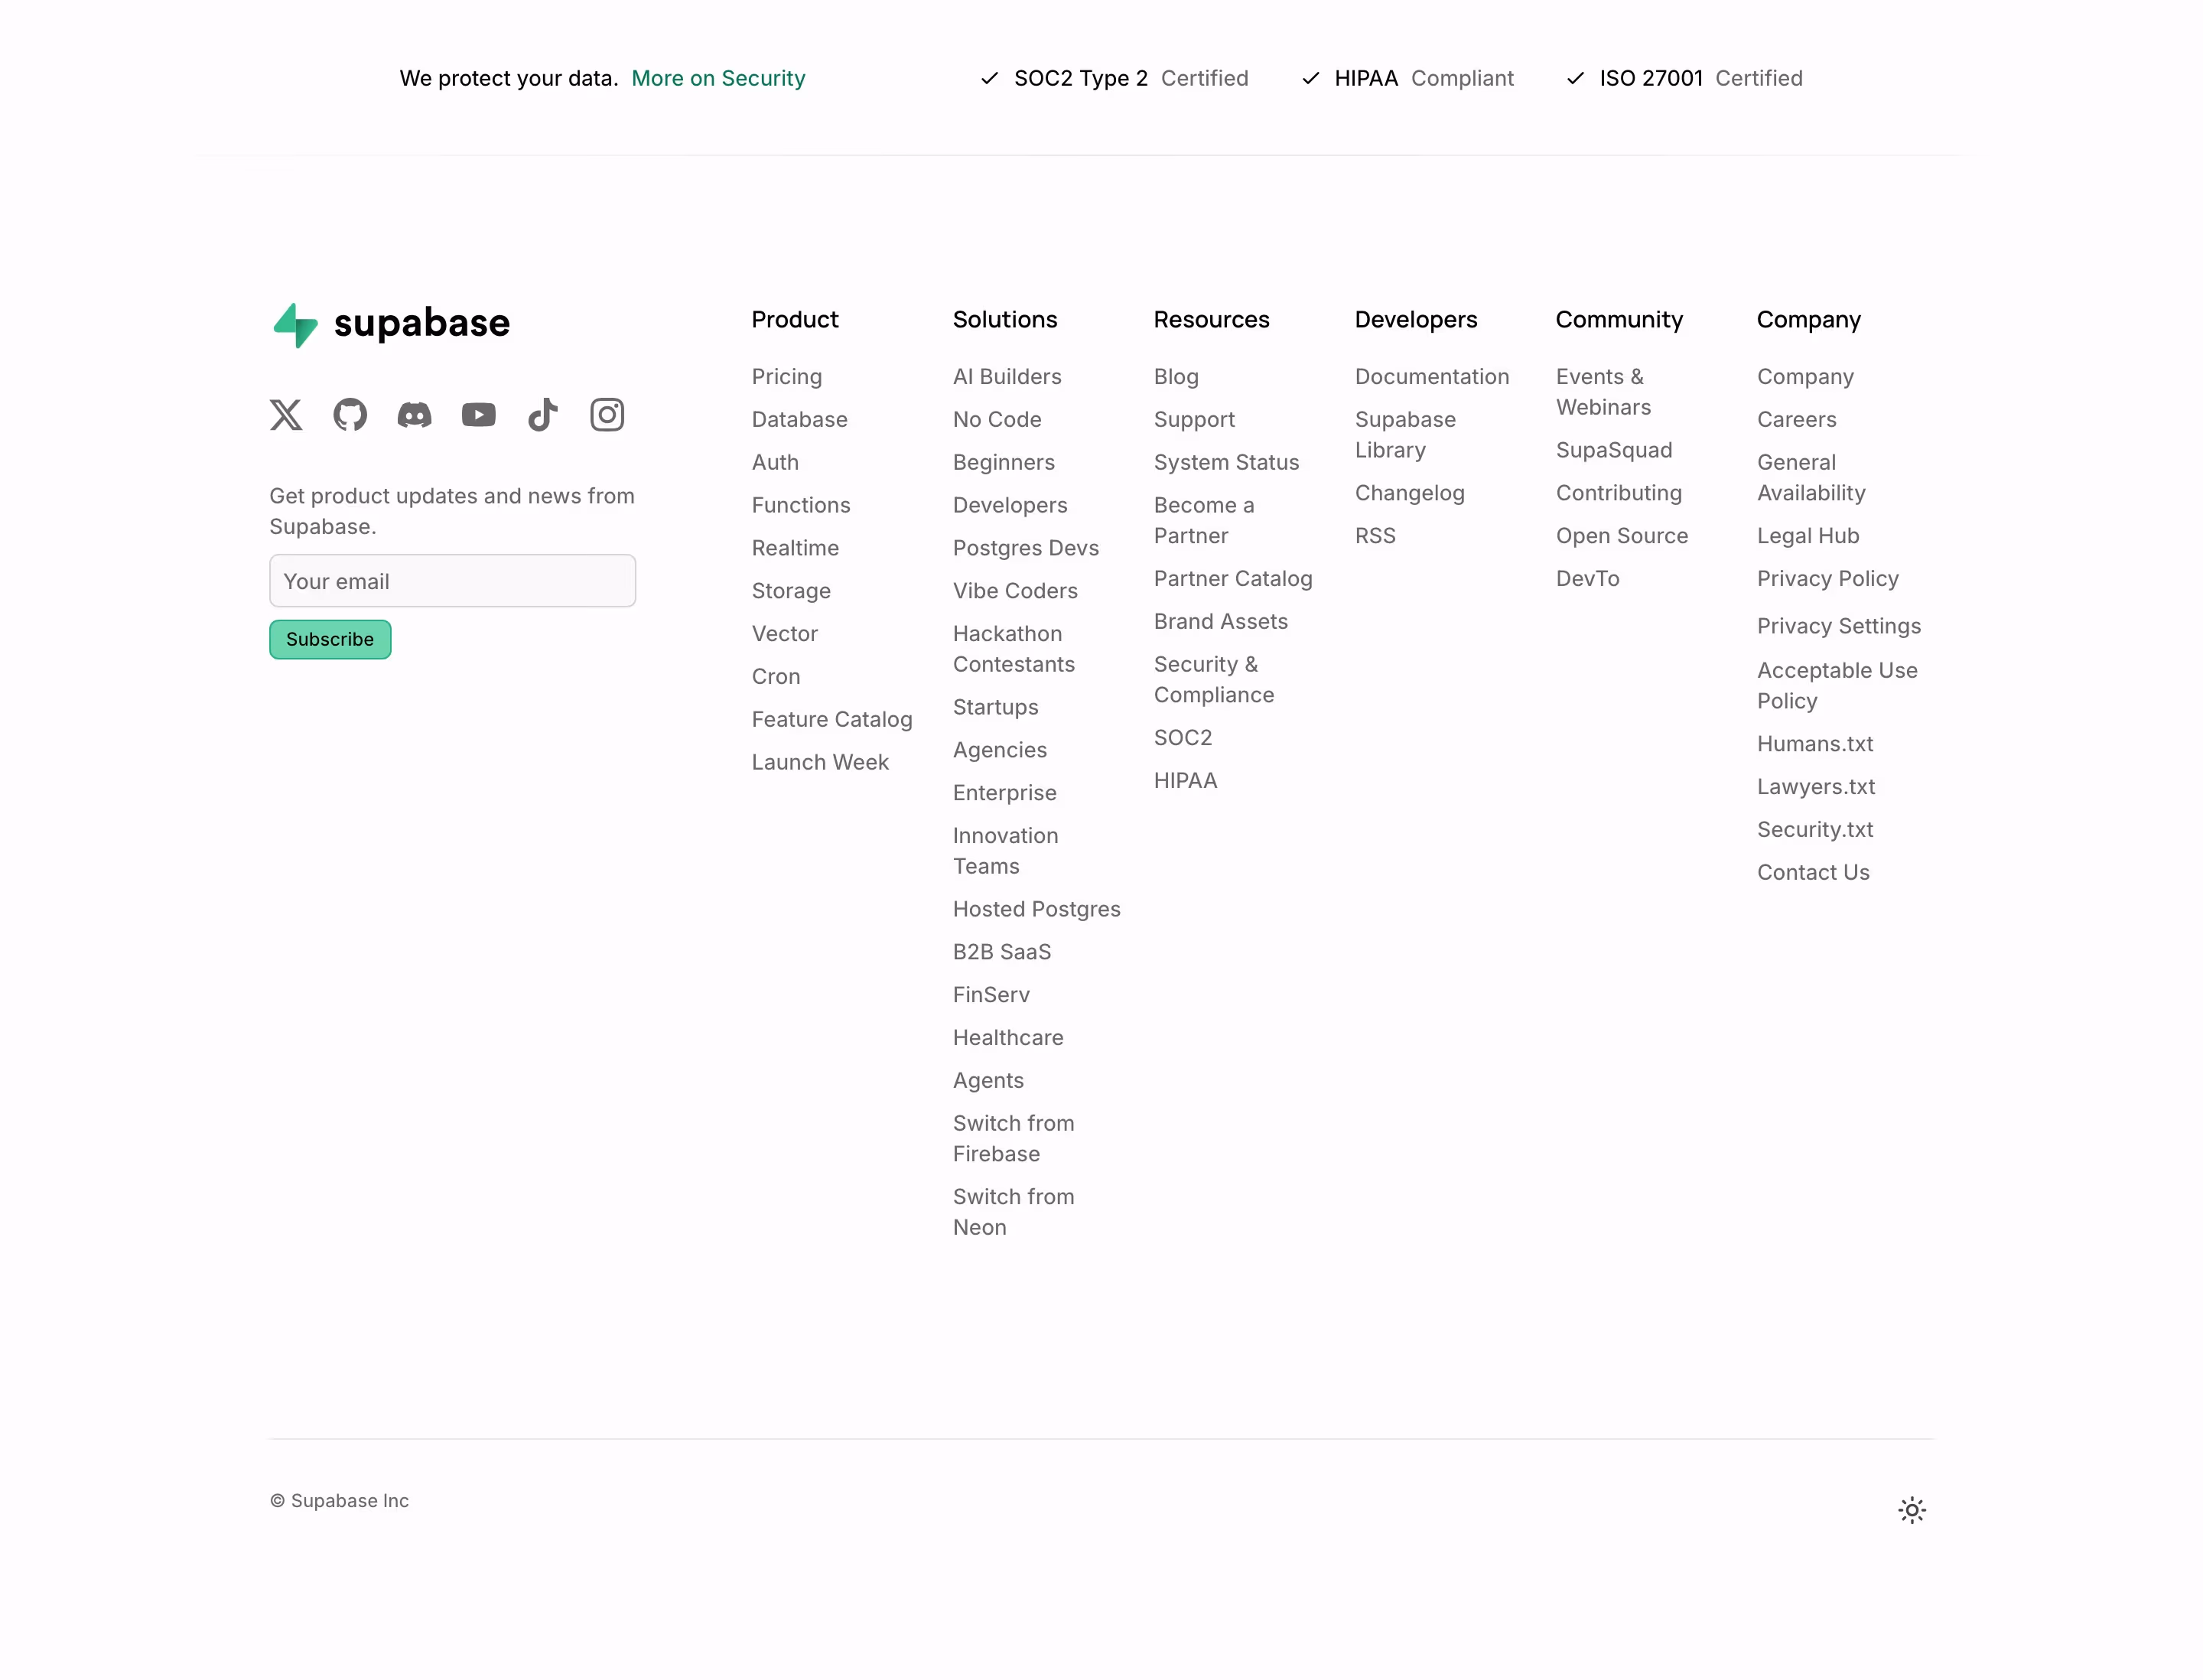The height and width of the screenshot is (1680, 2203).
Task: Toggle the theme with the sun icon
Action: point(1912,1510)
